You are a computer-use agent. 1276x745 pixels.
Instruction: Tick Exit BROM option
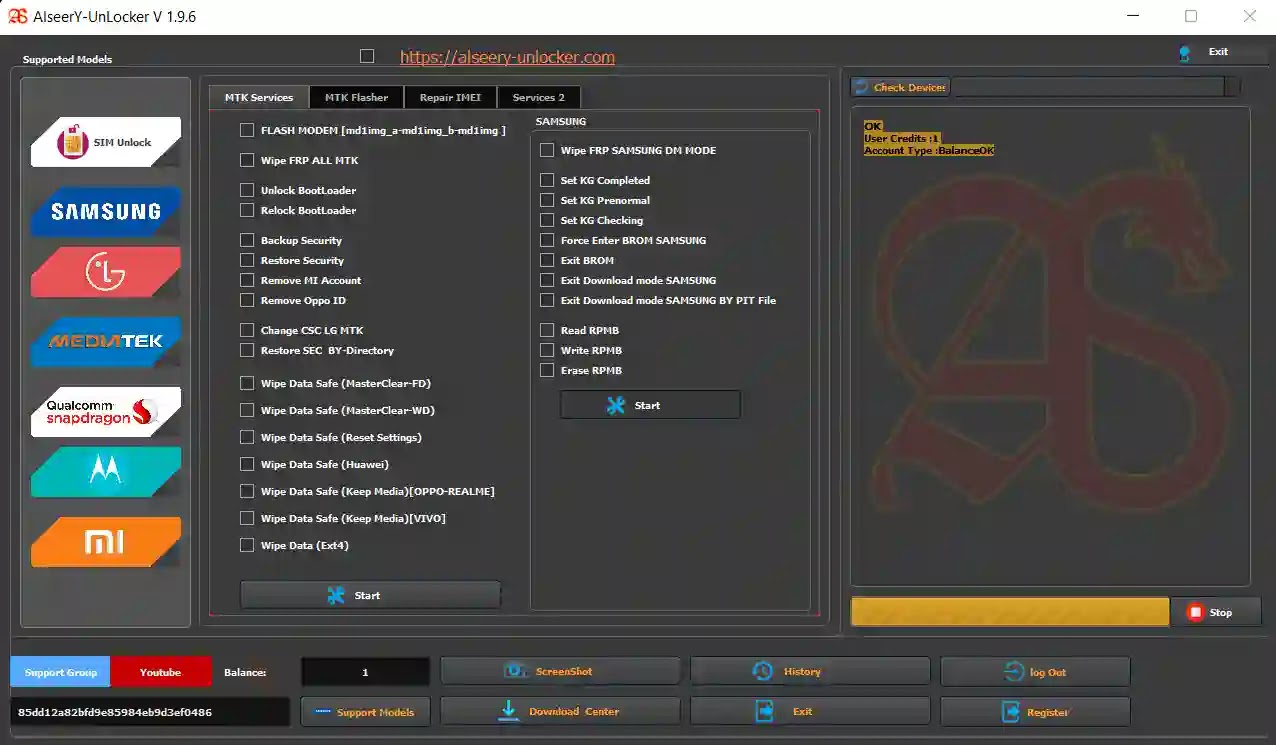pyautogui.click(x=547, y=260)
